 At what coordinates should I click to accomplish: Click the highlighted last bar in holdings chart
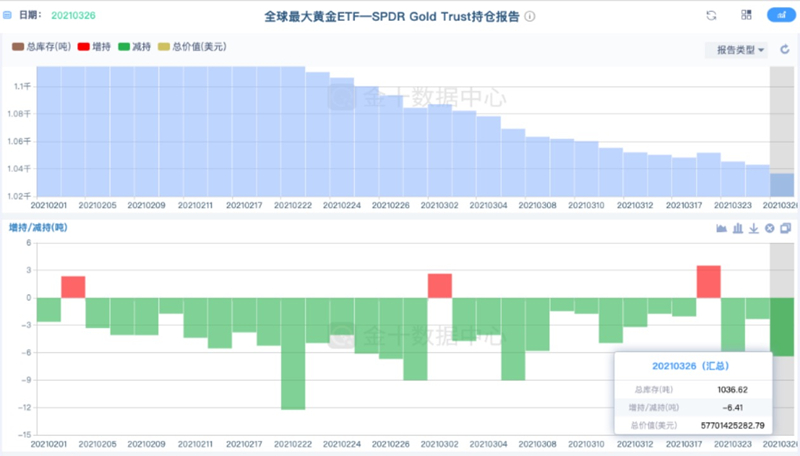(782, 185)
